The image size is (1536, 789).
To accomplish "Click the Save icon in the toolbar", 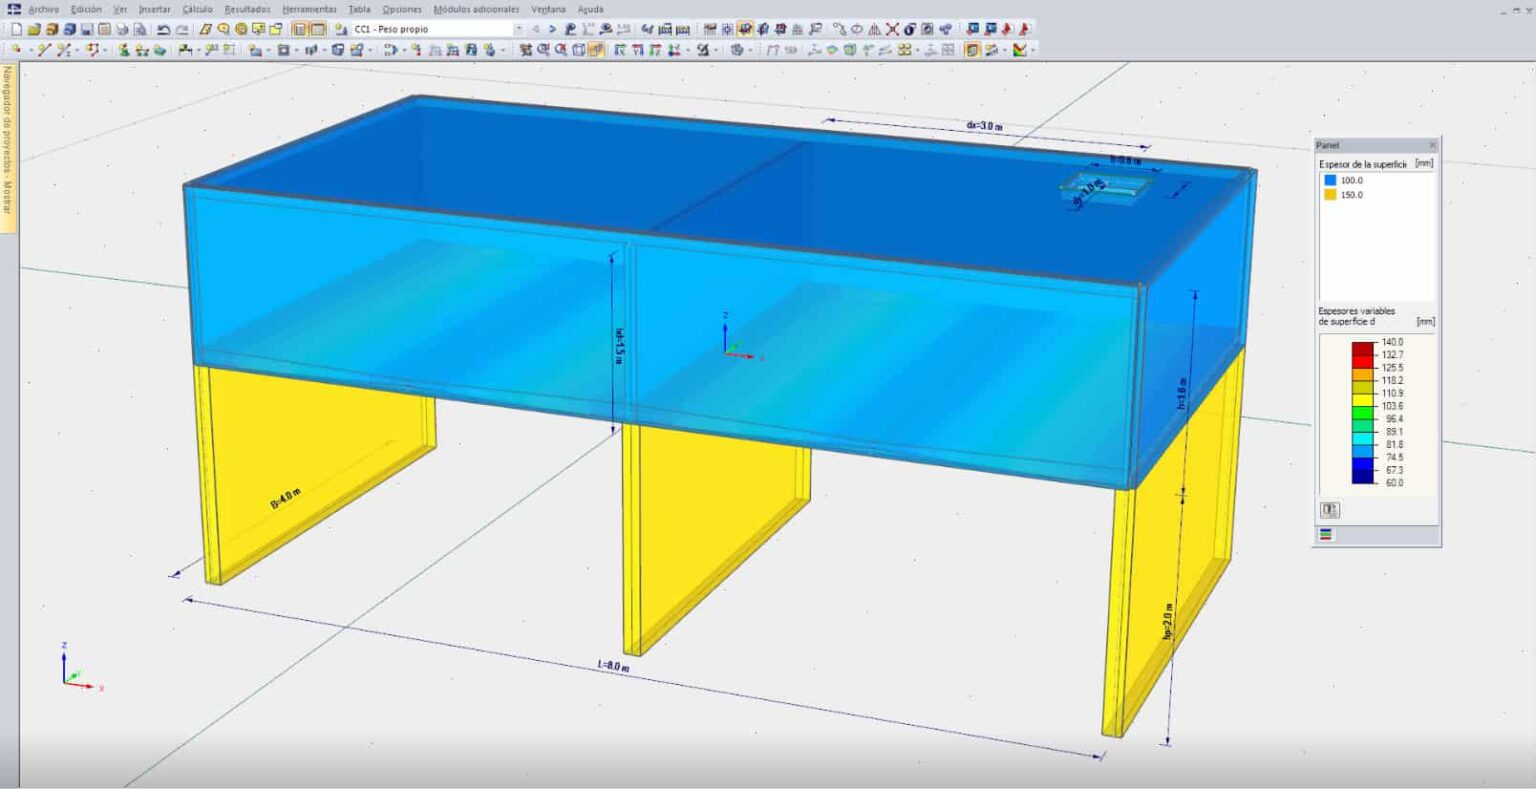I will pyautogui.click(x=88, y=29).
